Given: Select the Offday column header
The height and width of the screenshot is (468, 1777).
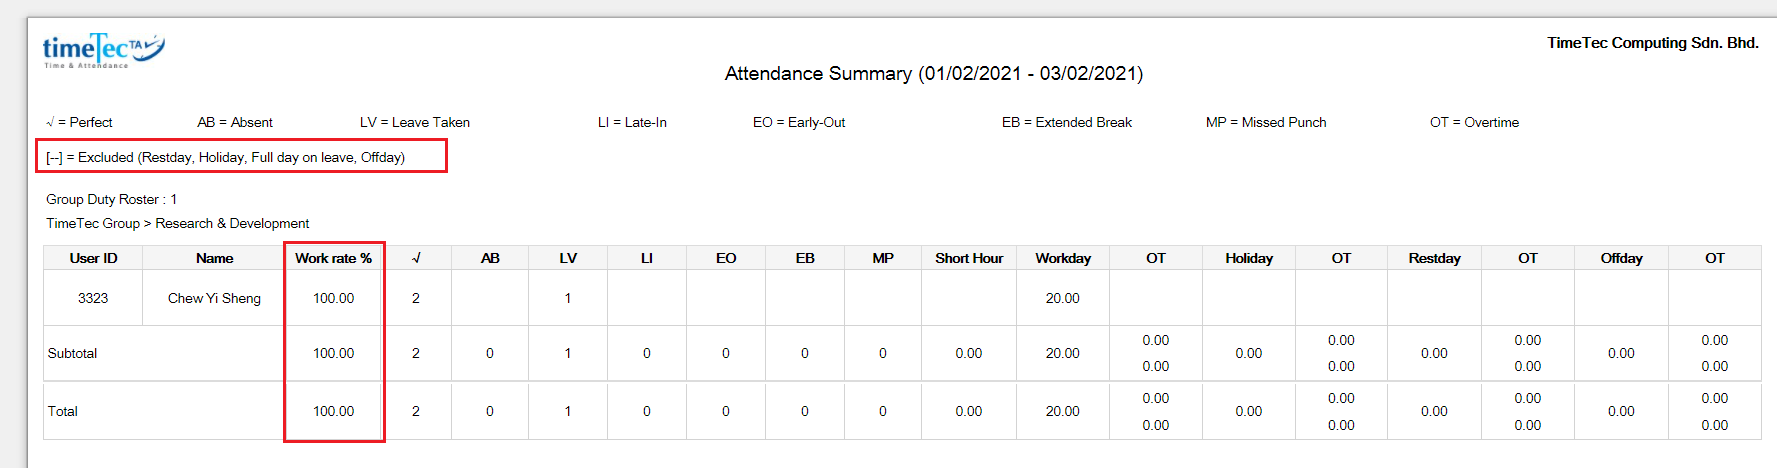Looking at the screenshot, I should 1621,258.
